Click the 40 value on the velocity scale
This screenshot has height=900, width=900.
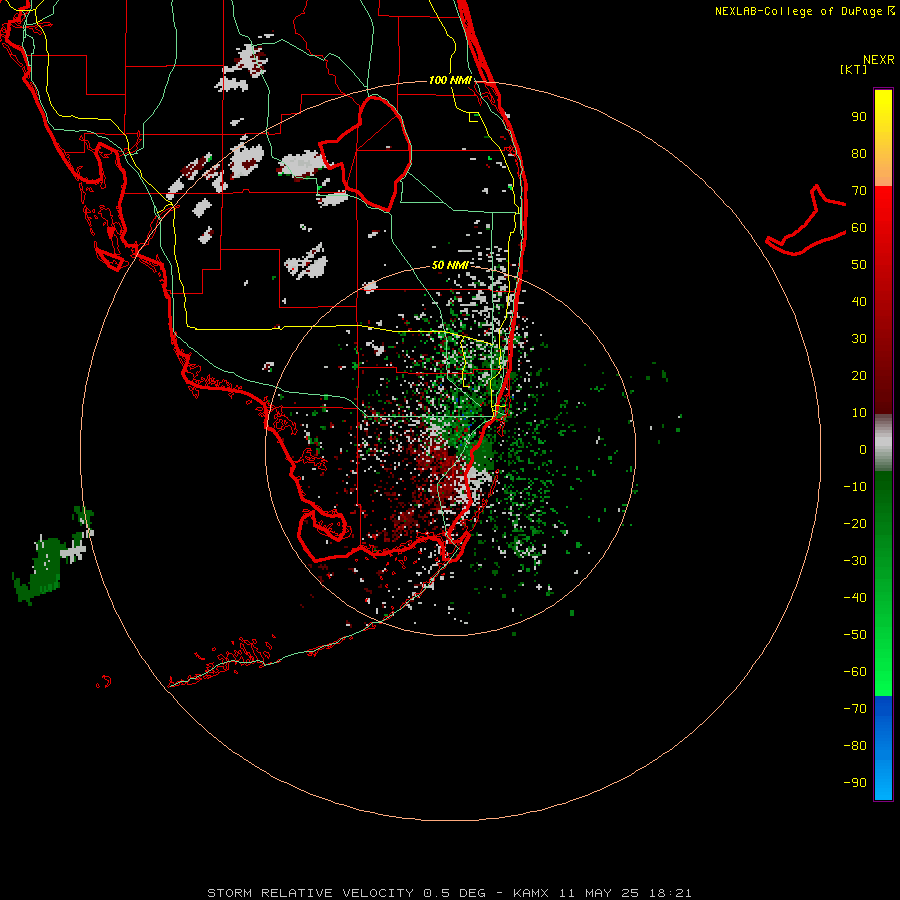click(859, 302)
